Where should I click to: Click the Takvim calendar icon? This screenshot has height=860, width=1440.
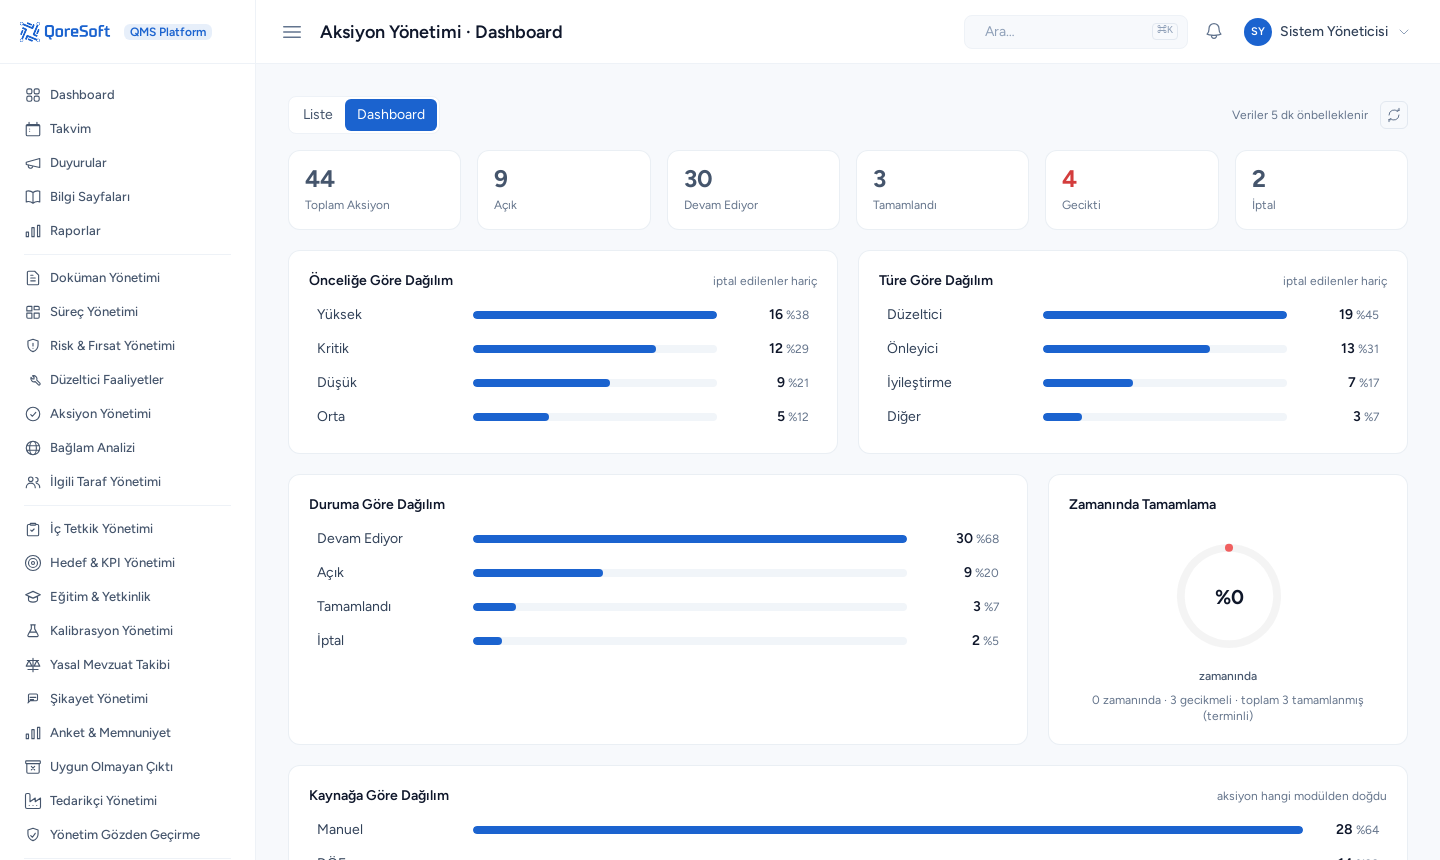tap(33, 129)
